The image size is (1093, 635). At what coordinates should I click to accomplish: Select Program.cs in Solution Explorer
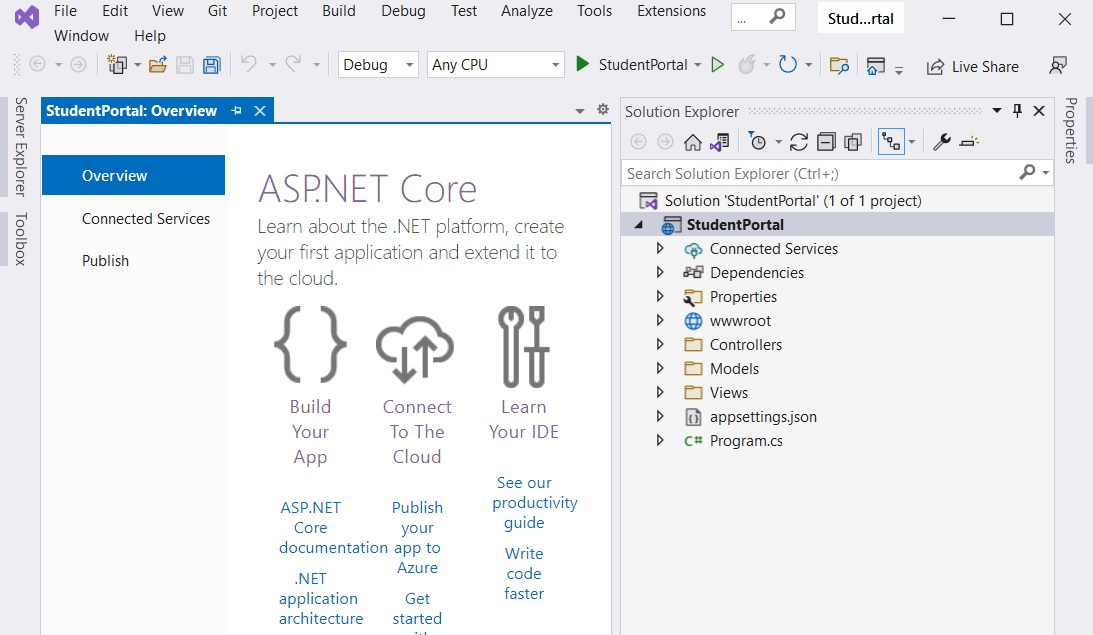pos(746,441)
